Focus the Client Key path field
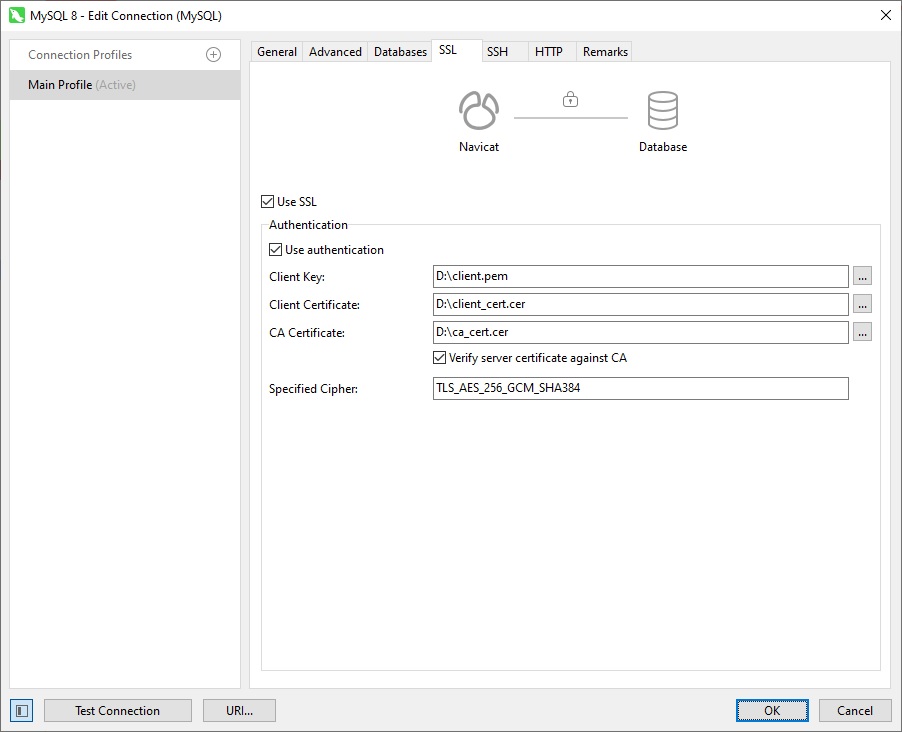 tap(640, 276)
